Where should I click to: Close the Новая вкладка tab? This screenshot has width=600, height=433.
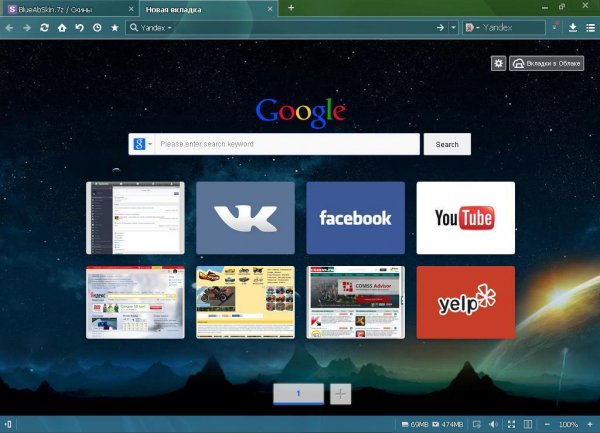pos(270,8)
